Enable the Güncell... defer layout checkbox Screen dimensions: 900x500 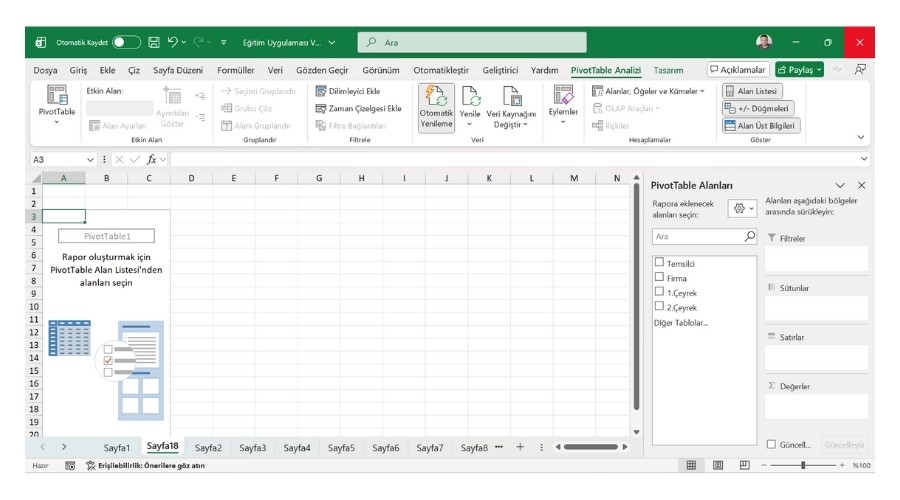coord(771,444)
